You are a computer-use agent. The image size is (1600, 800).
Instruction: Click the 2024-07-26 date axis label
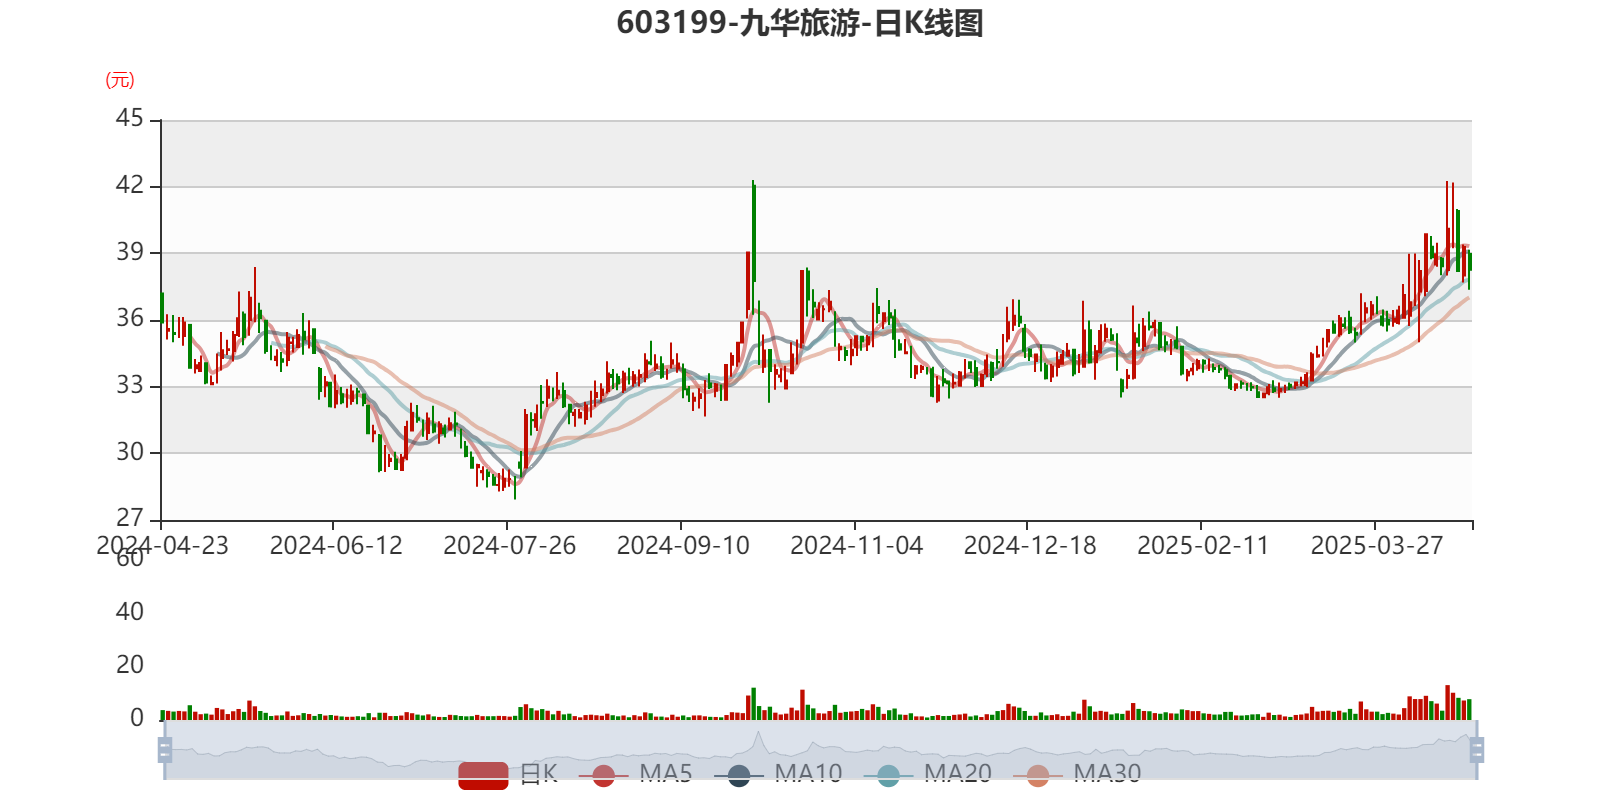pyautogui.click(x=509, y=546)
